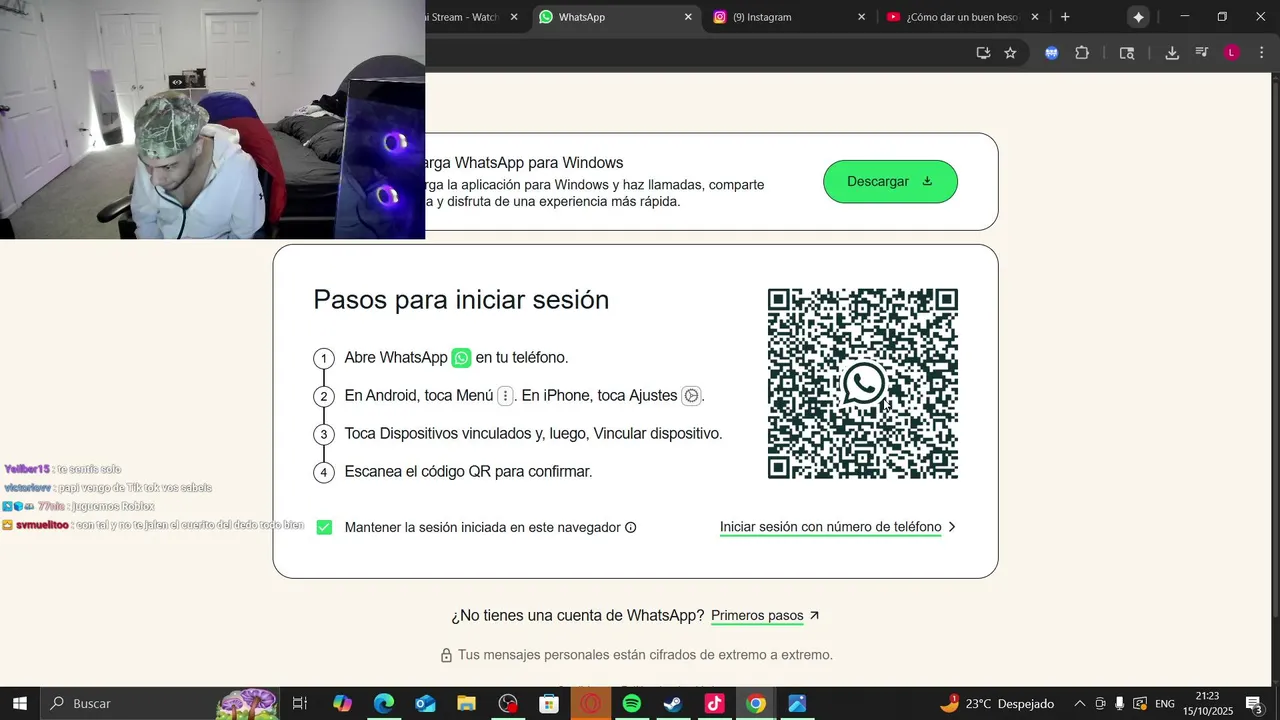This screenshot has width=1280, height=720.
Task: Click the text Escanea el código QR para confirmar
Action: point(468,472)
